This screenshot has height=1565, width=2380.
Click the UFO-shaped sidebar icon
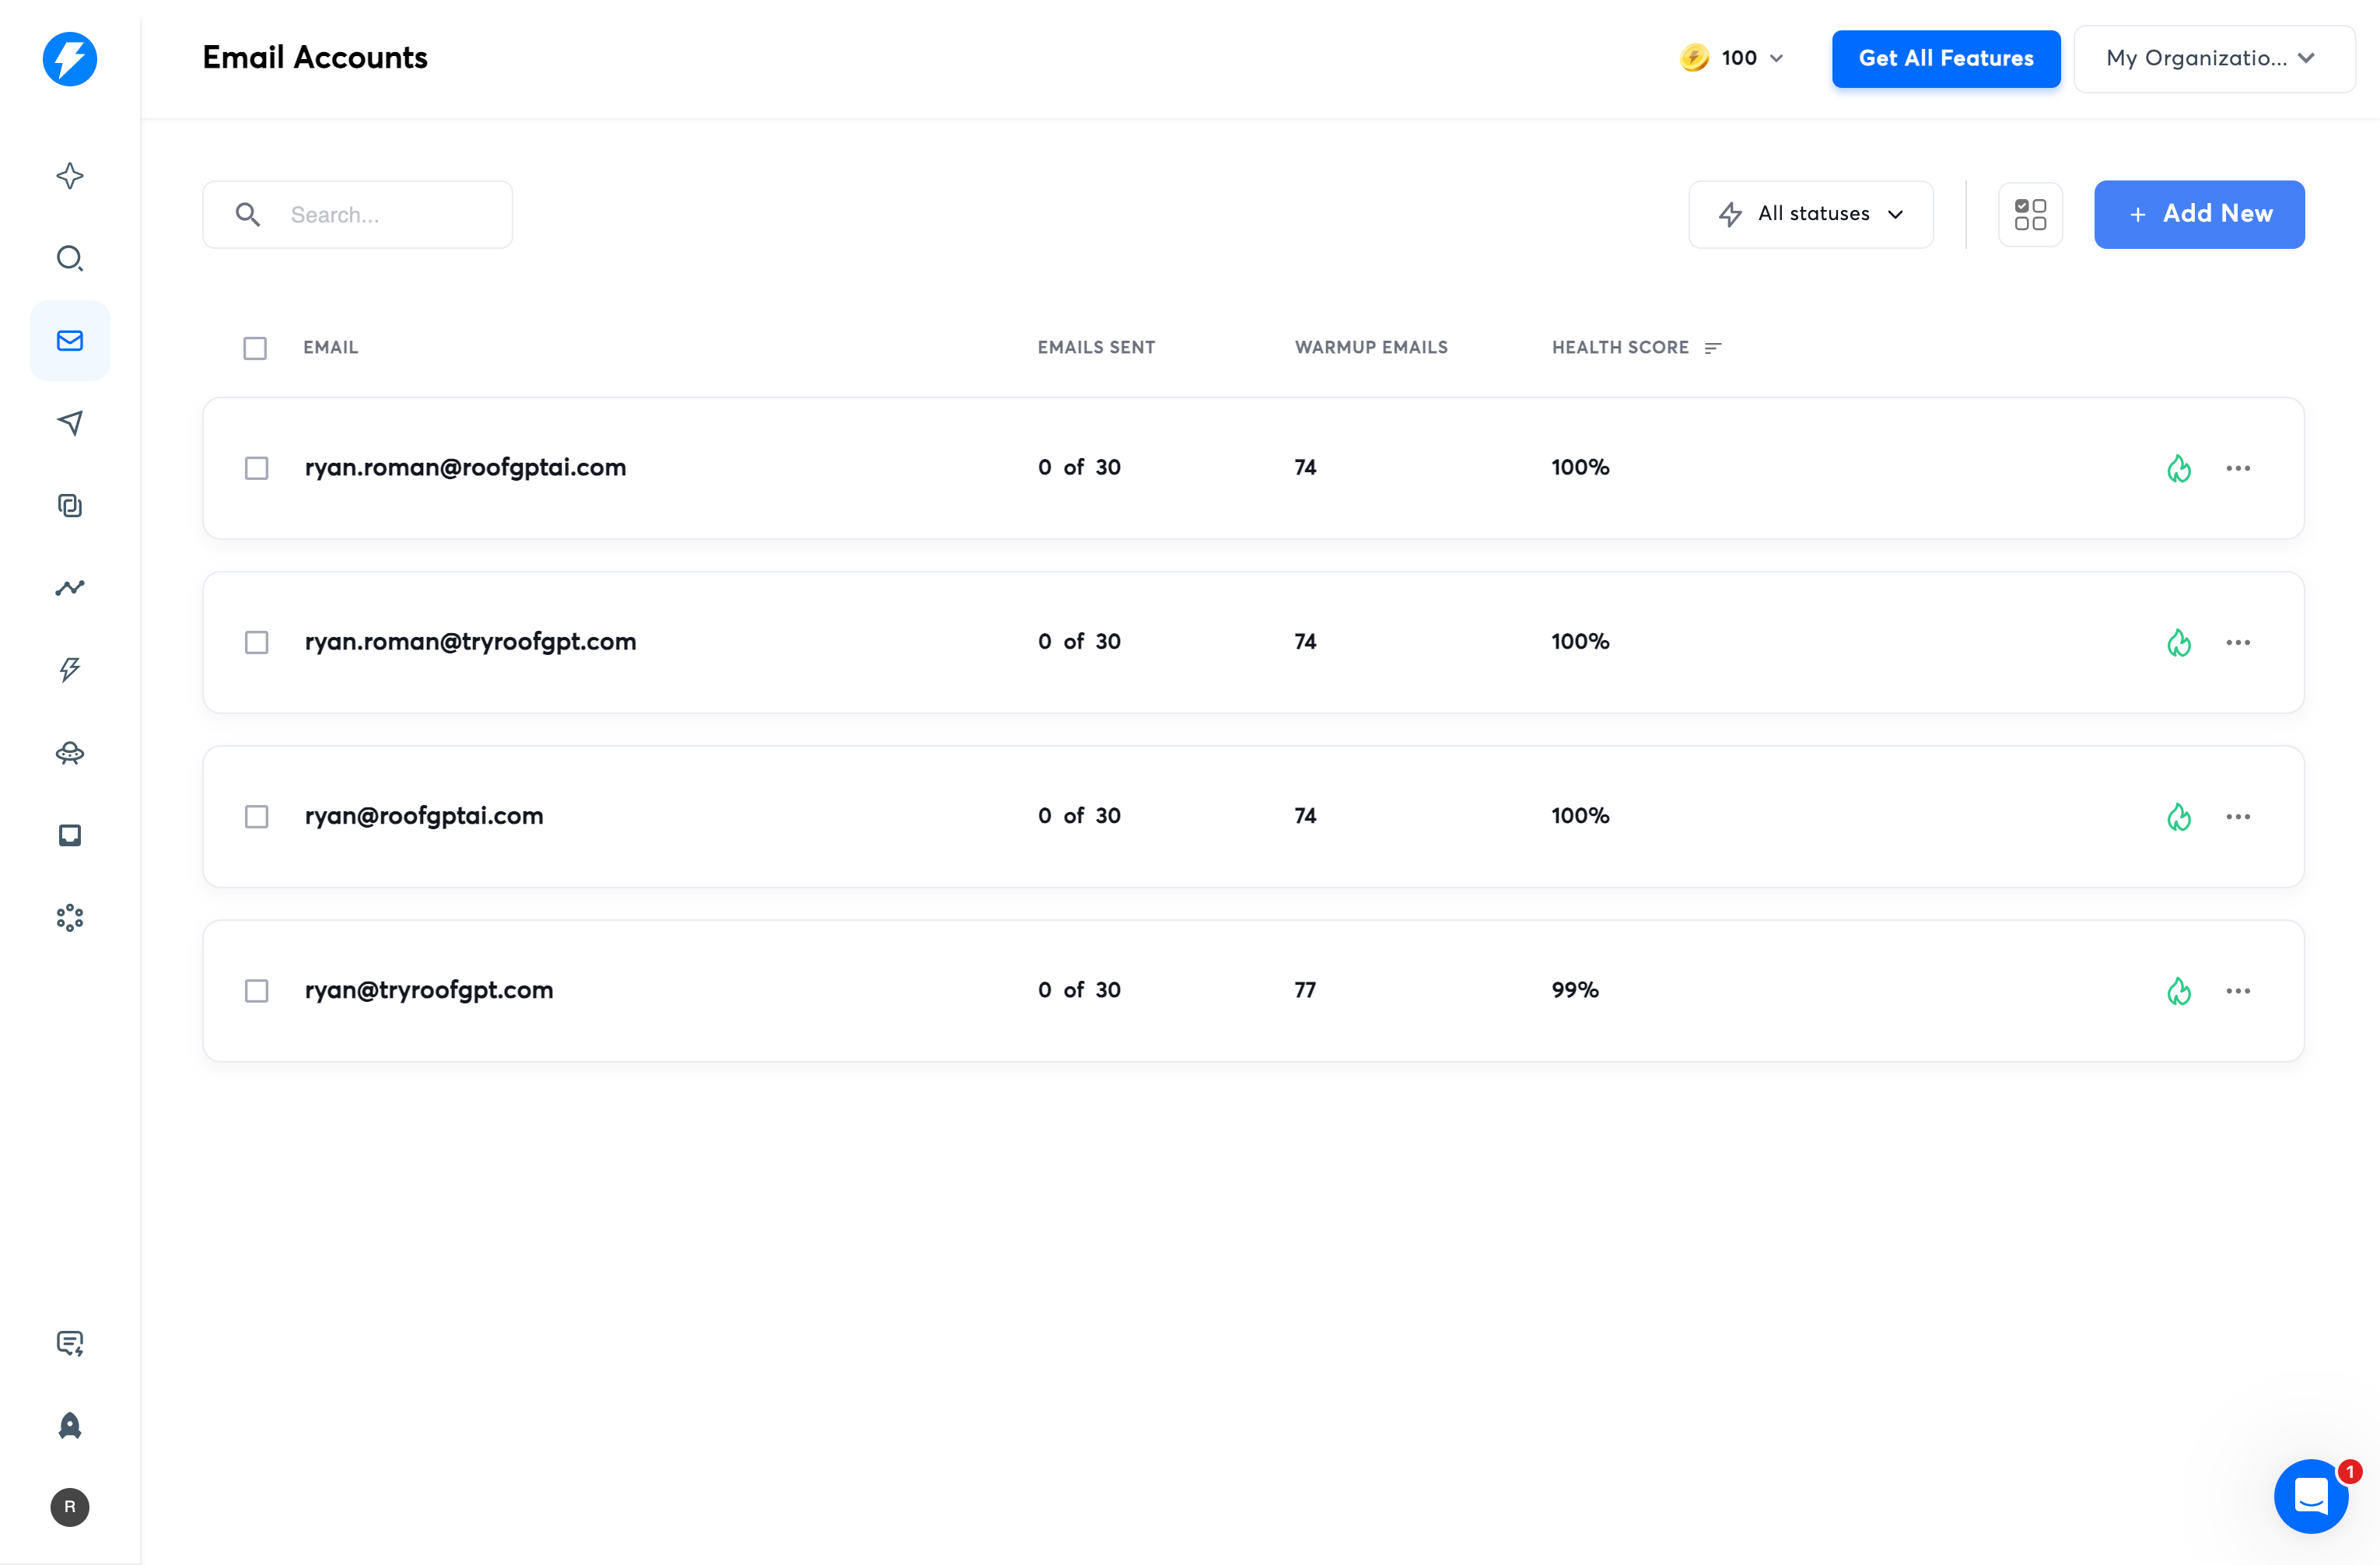point(69,753)
